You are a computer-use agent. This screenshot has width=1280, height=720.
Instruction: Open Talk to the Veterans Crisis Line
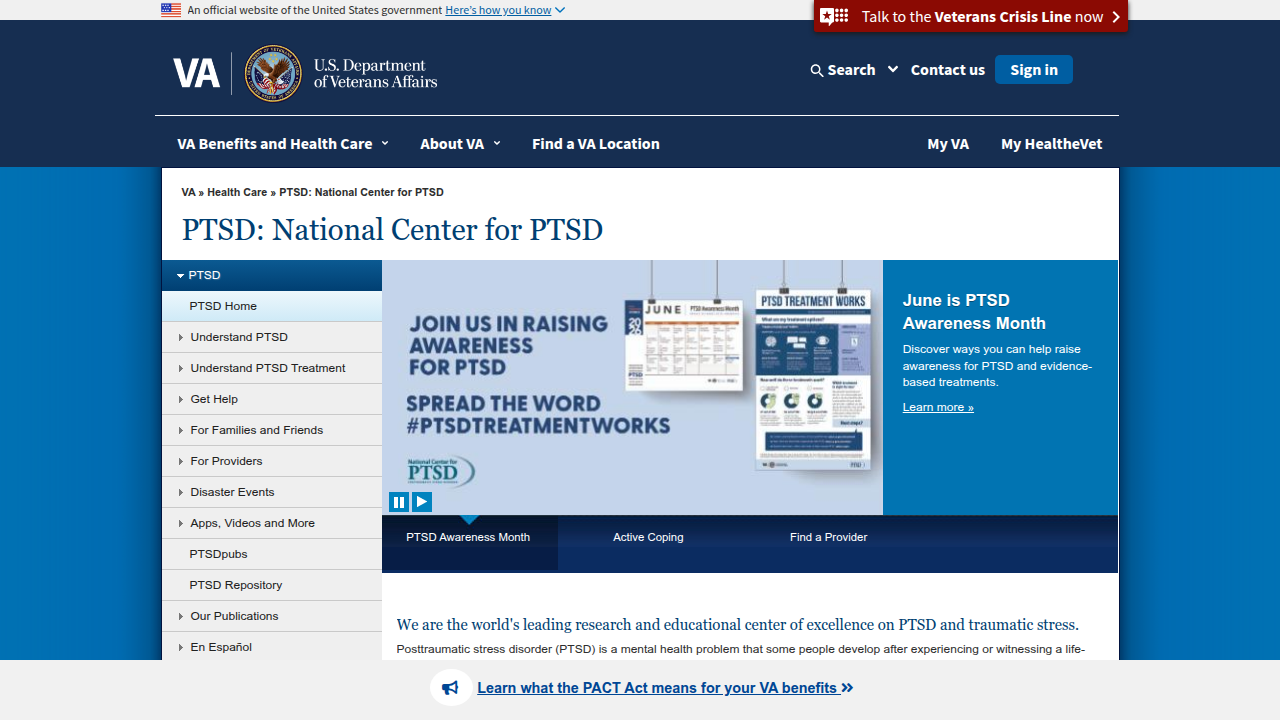coord(970,16)
